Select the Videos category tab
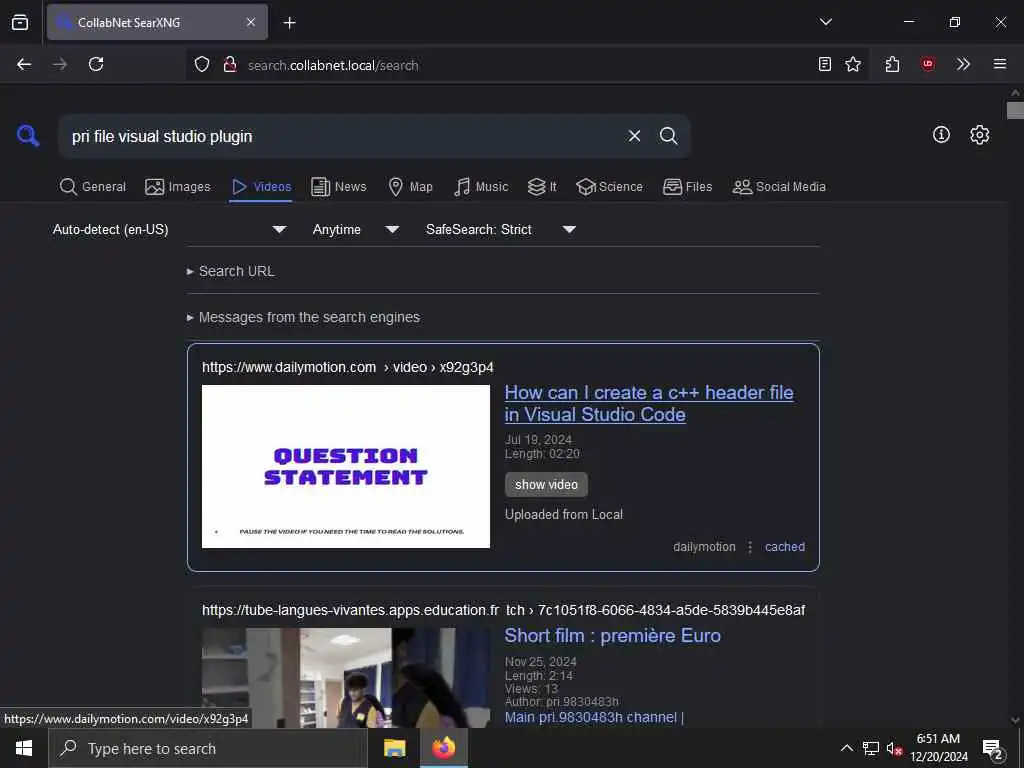This screenshot has width=1024, height=768. [261, 187]
